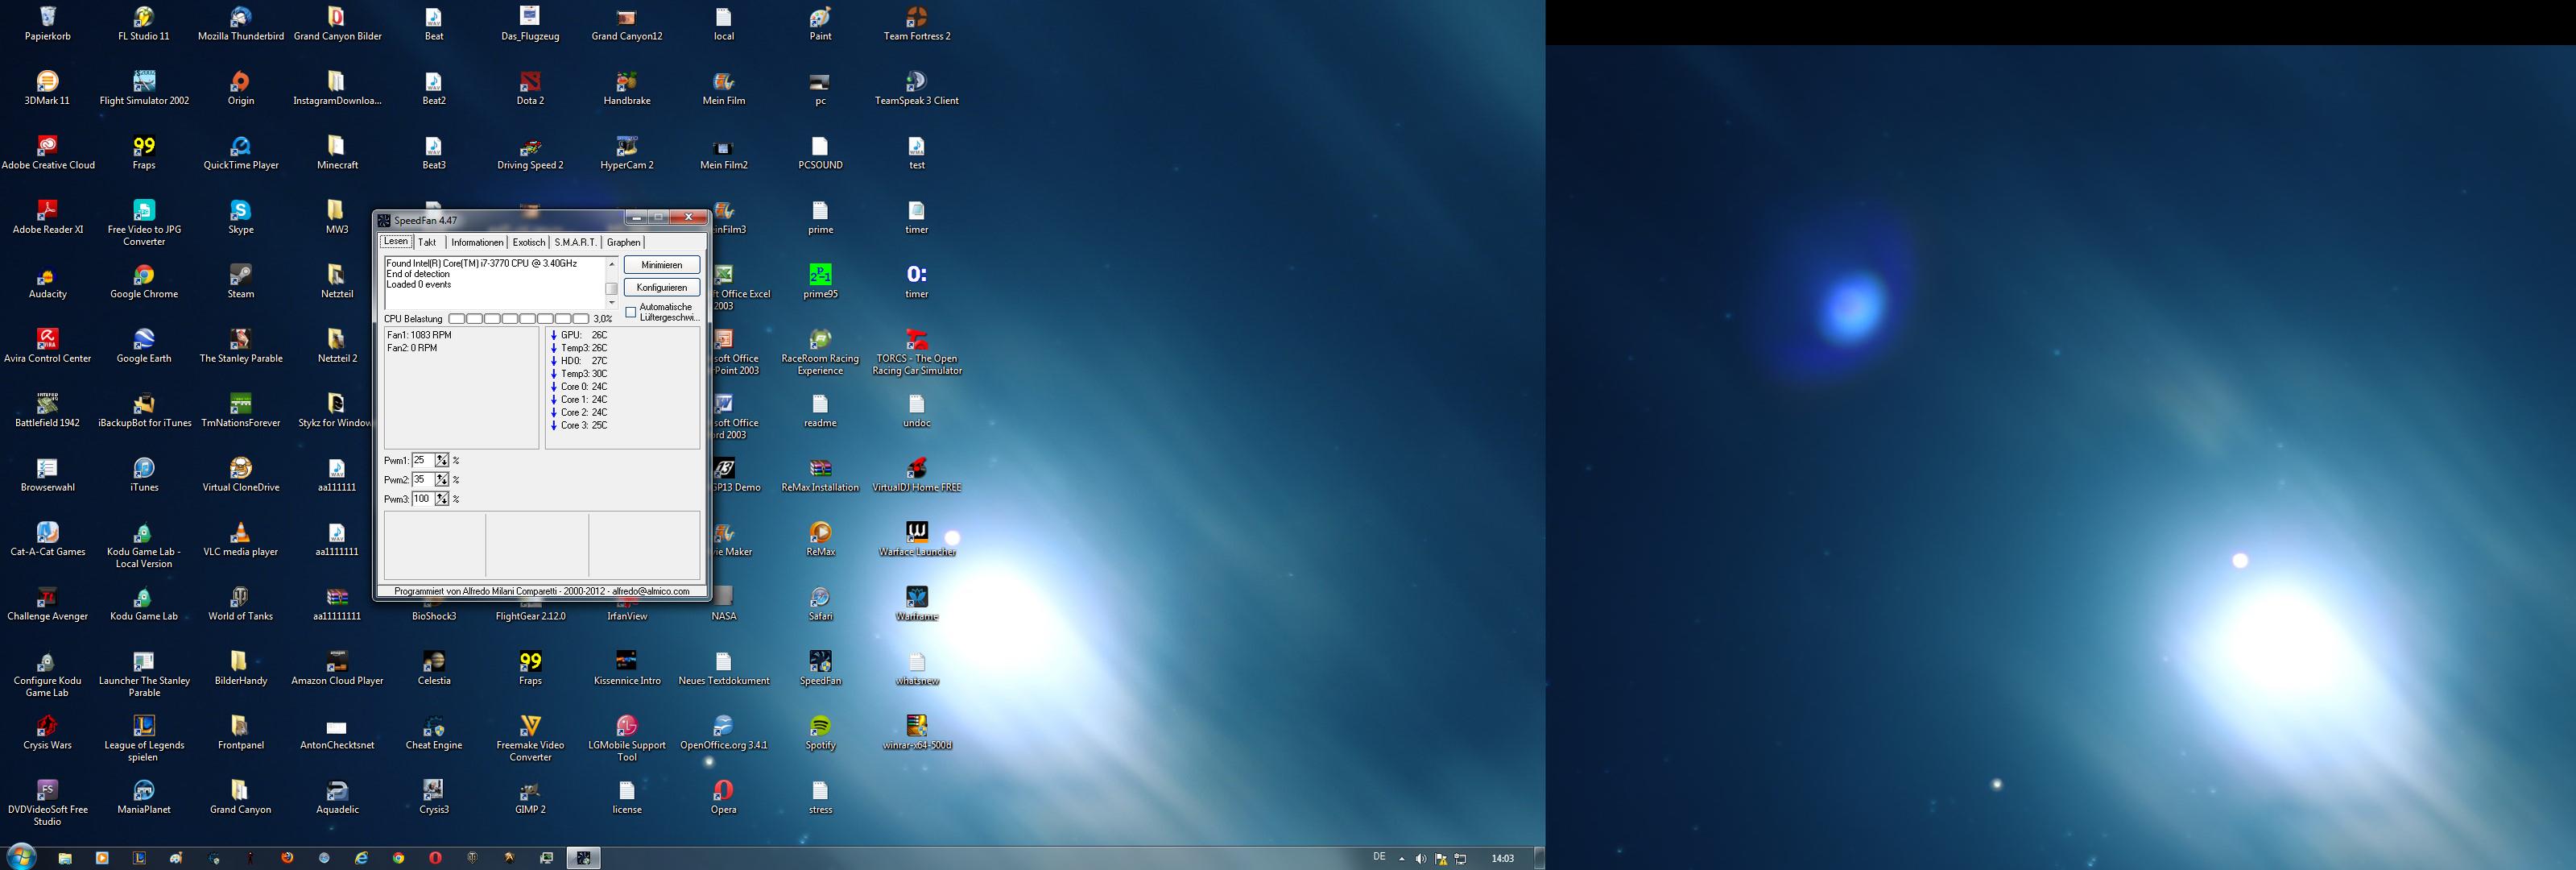Viewport: 2576px width, 870px height.
Task: Open the Graphen tab in SpeedFan
Action: tap(623, 242)
